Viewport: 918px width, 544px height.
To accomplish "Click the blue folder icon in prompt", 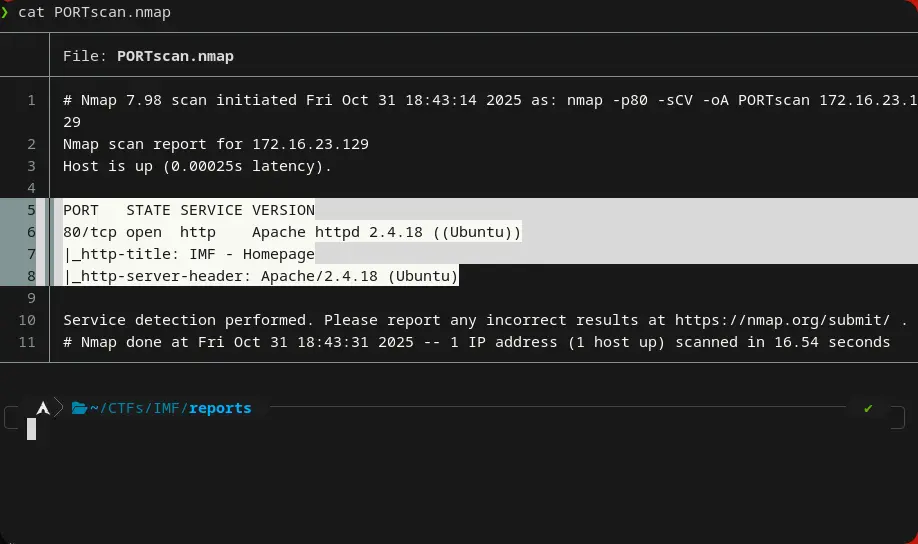I will coord(79,408).
